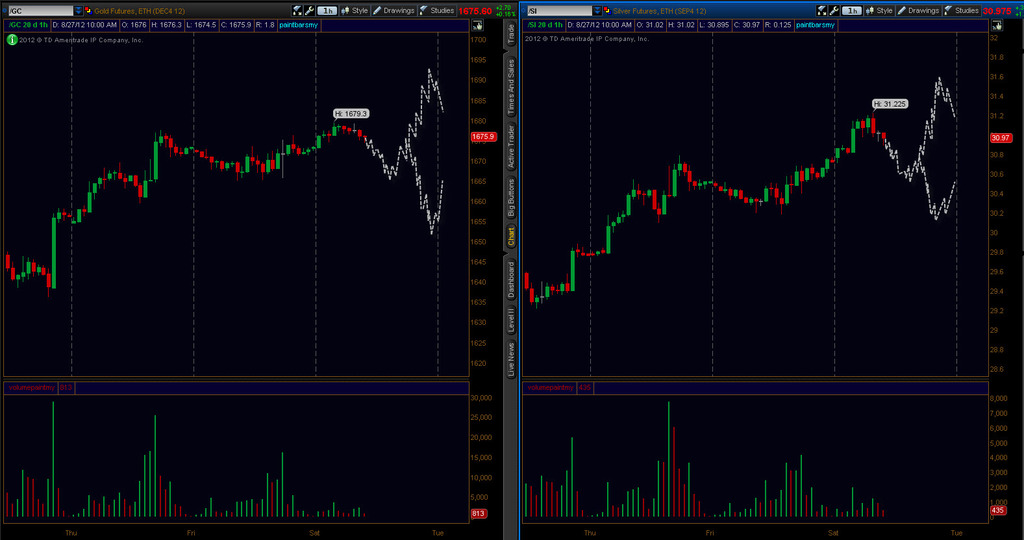Open the Level II side tab
1024x540 pixels.
click(511, 321)
